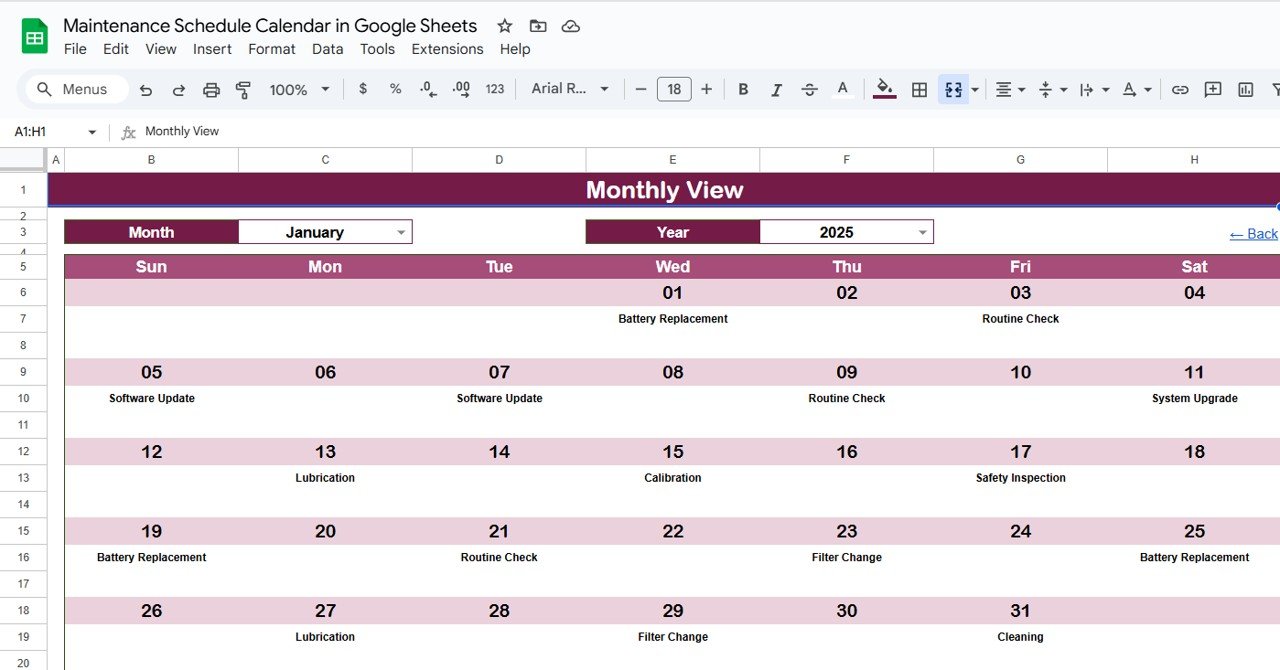Open vertical align dropdown

1052,89
